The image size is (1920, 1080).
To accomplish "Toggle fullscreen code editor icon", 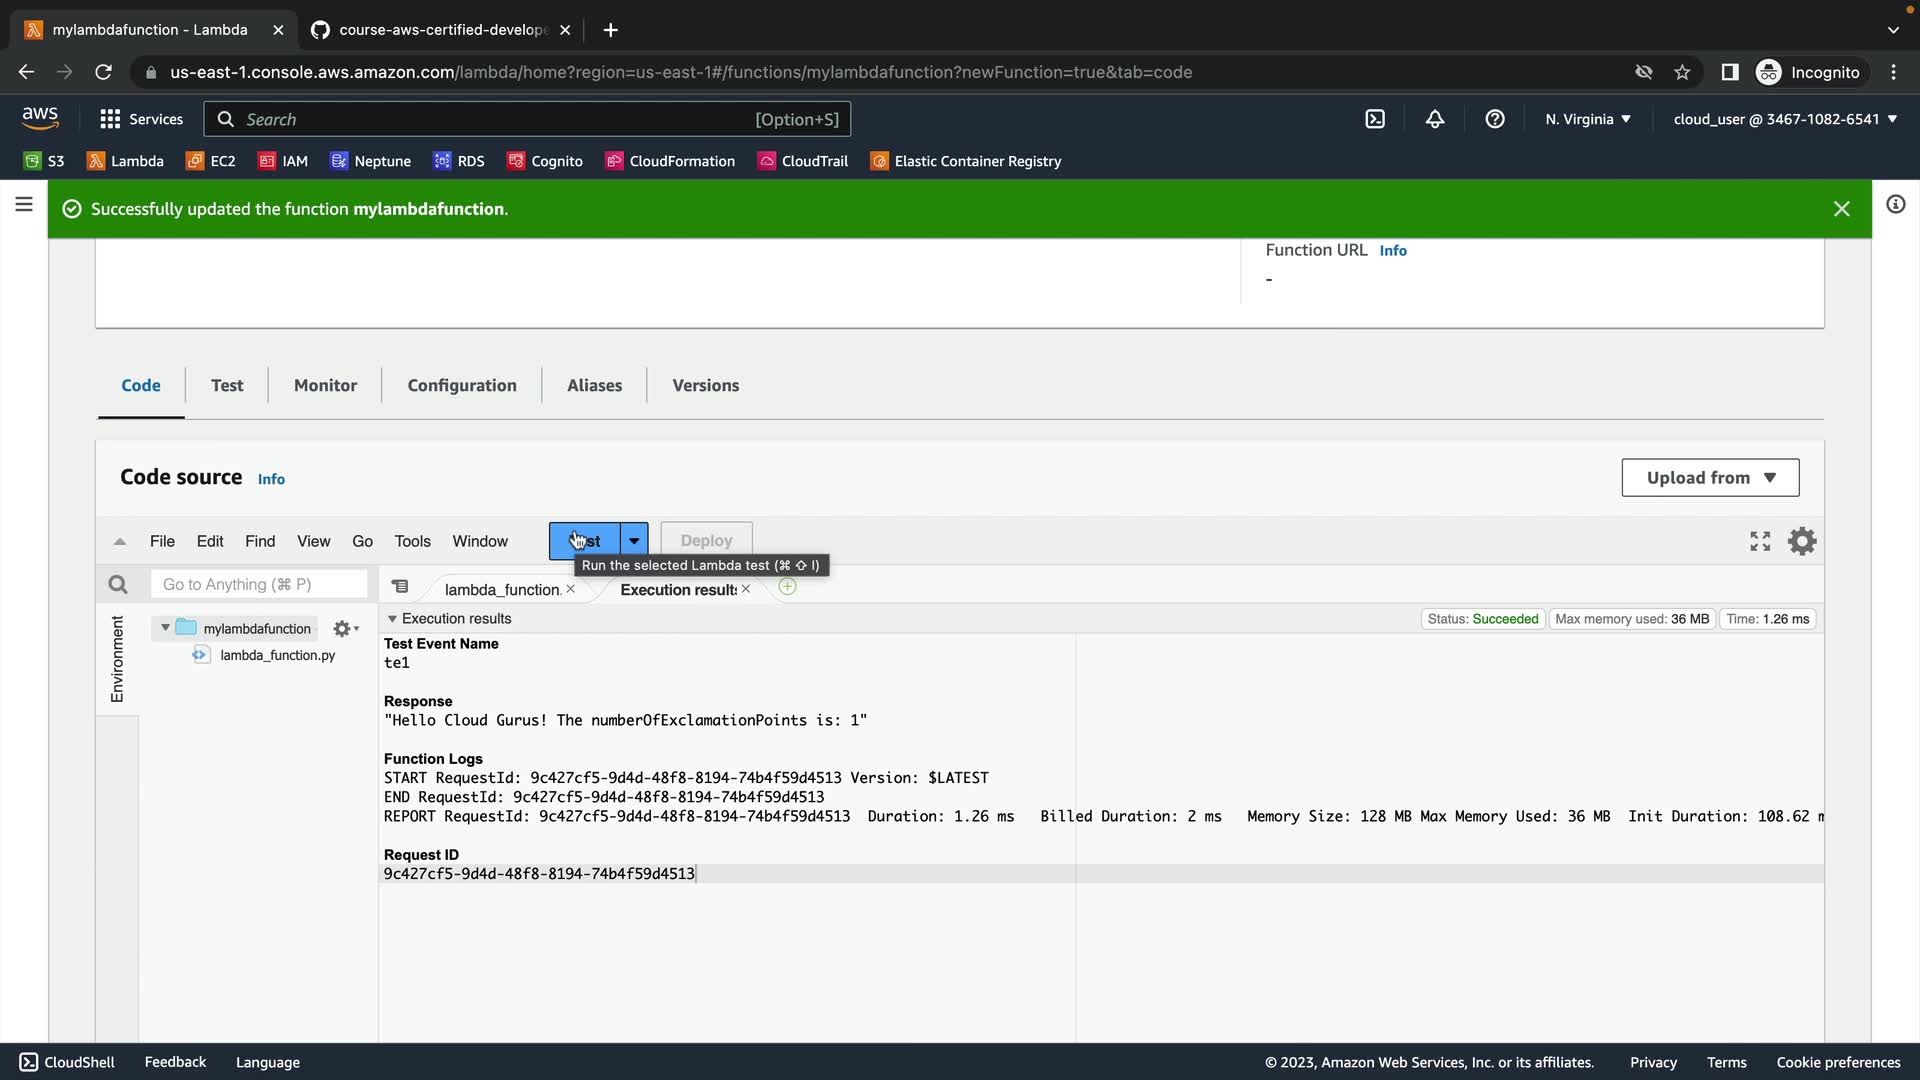I will pos(1760,541).
